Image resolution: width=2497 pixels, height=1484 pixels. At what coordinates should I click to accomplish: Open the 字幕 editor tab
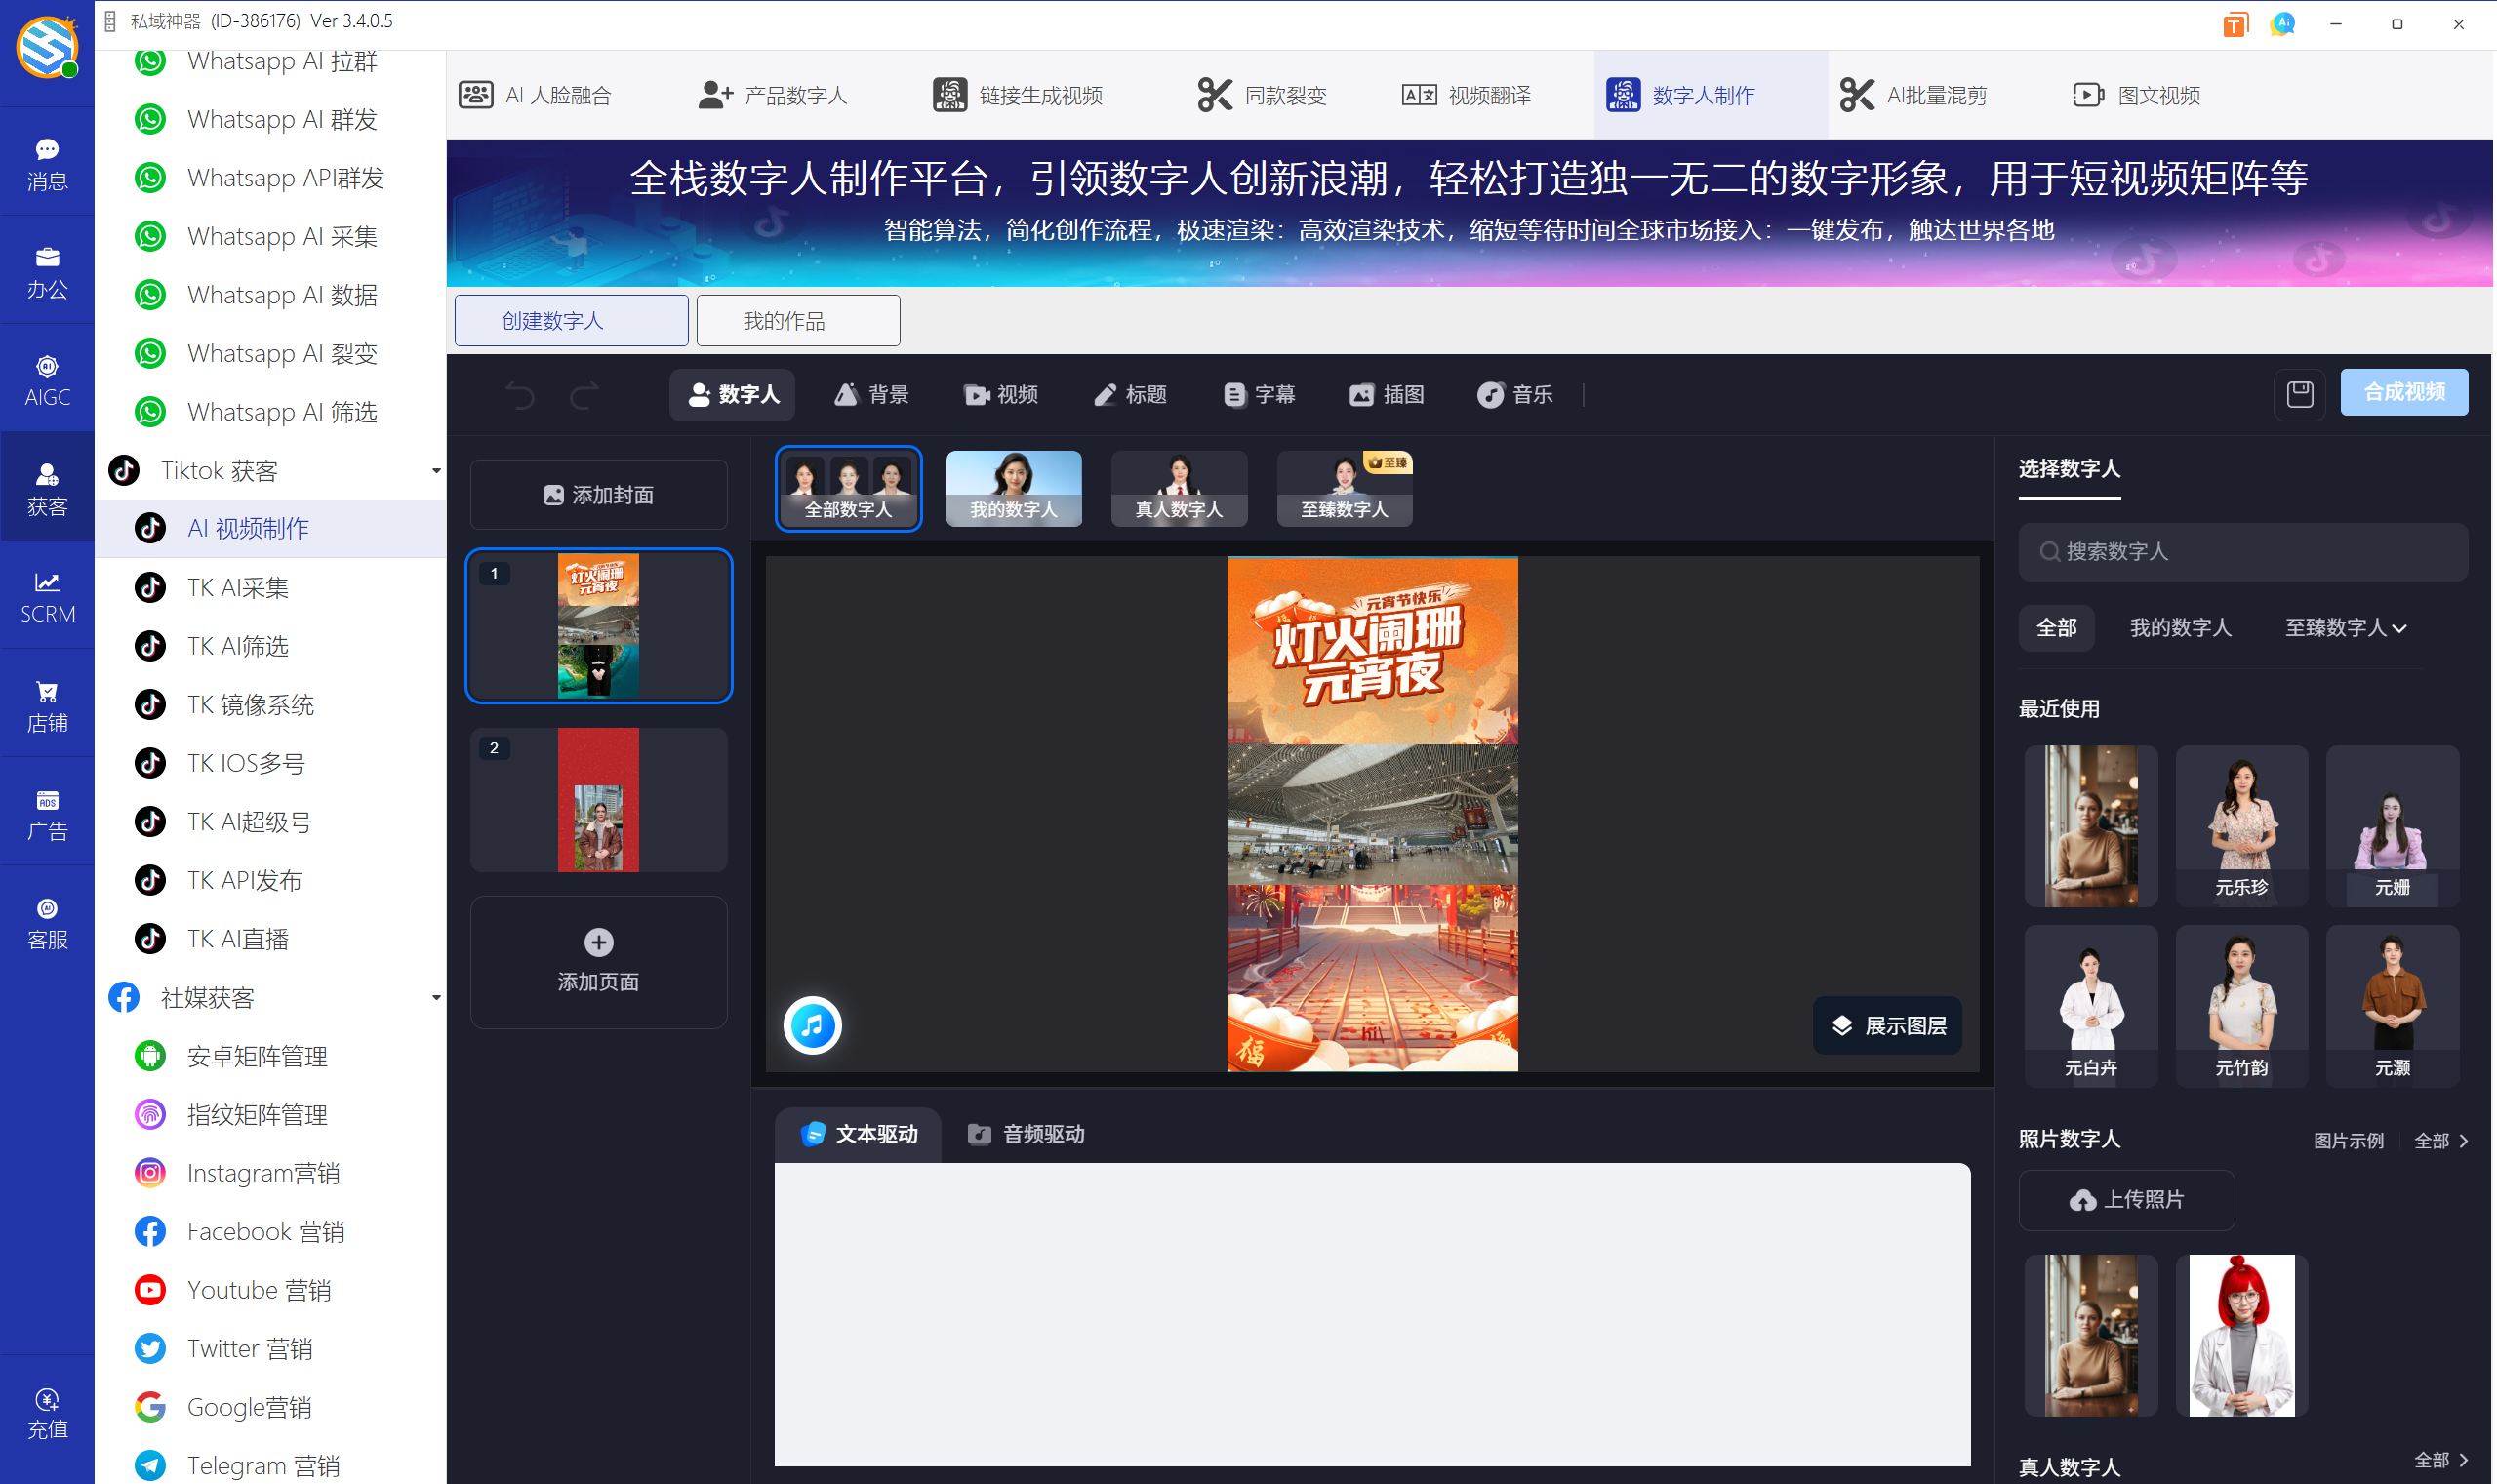(x=1258, y=394)
